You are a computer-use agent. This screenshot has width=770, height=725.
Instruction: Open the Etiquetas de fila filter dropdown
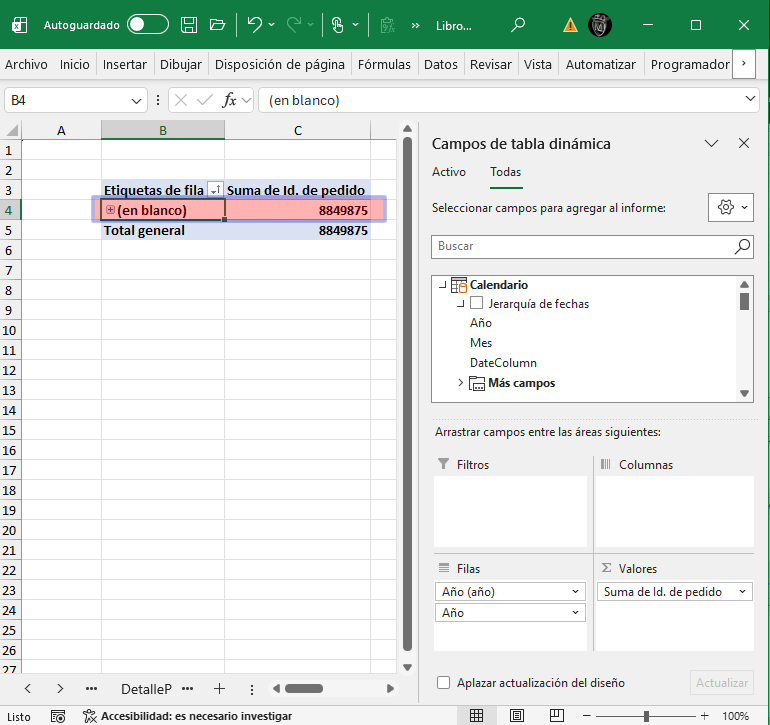coord(215,190)
